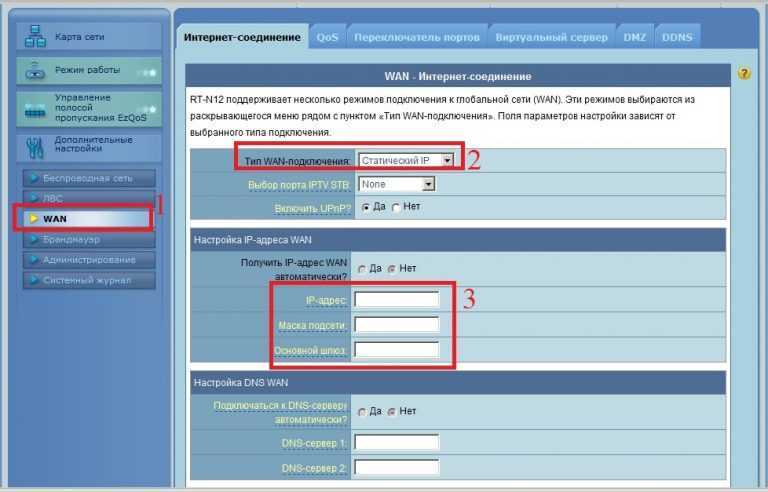Viewport: 768px width, 492px height.
Task: Select Да for automatic DNS server
Action: [x=362, y=412]
